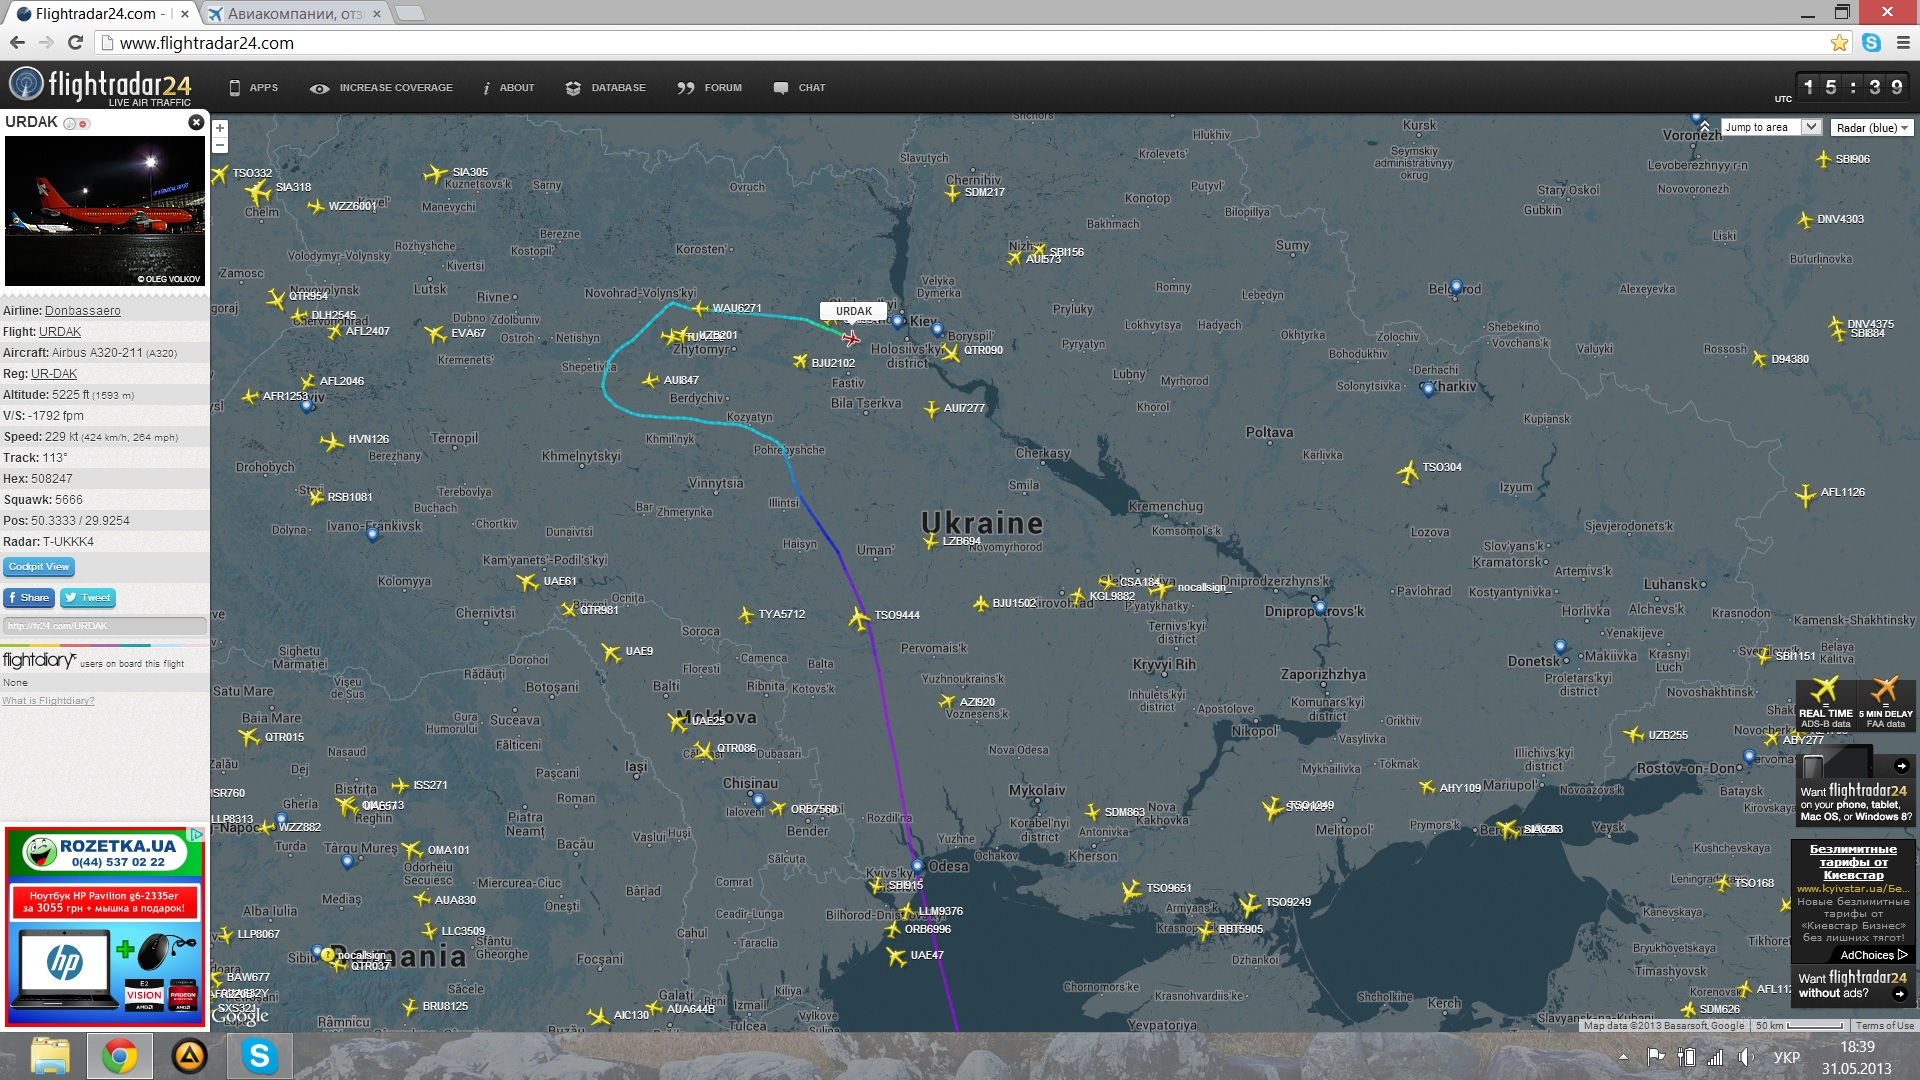Toggle the follow-aircraft switch next to URDAK
1920x1080 pixels.
coord(77,124)
